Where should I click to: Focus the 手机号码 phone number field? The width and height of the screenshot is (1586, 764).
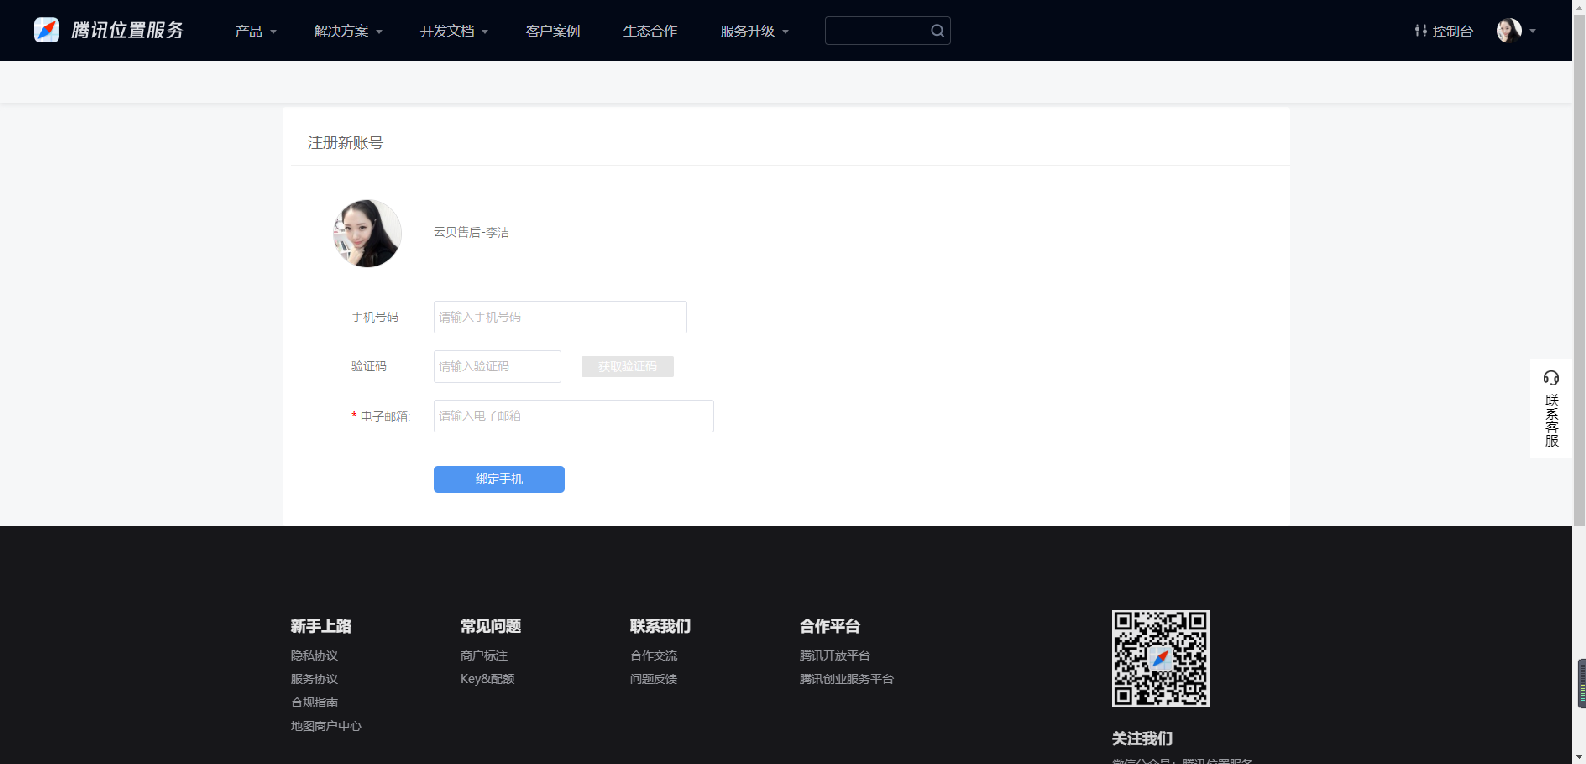pyautogui.click(x=560, y=317)
